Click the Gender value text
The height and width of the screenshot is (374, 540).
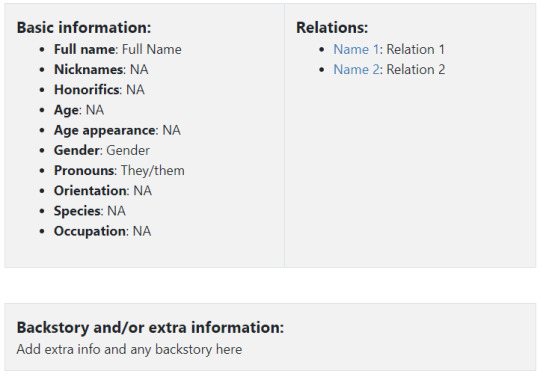click(x=128, y=150)
